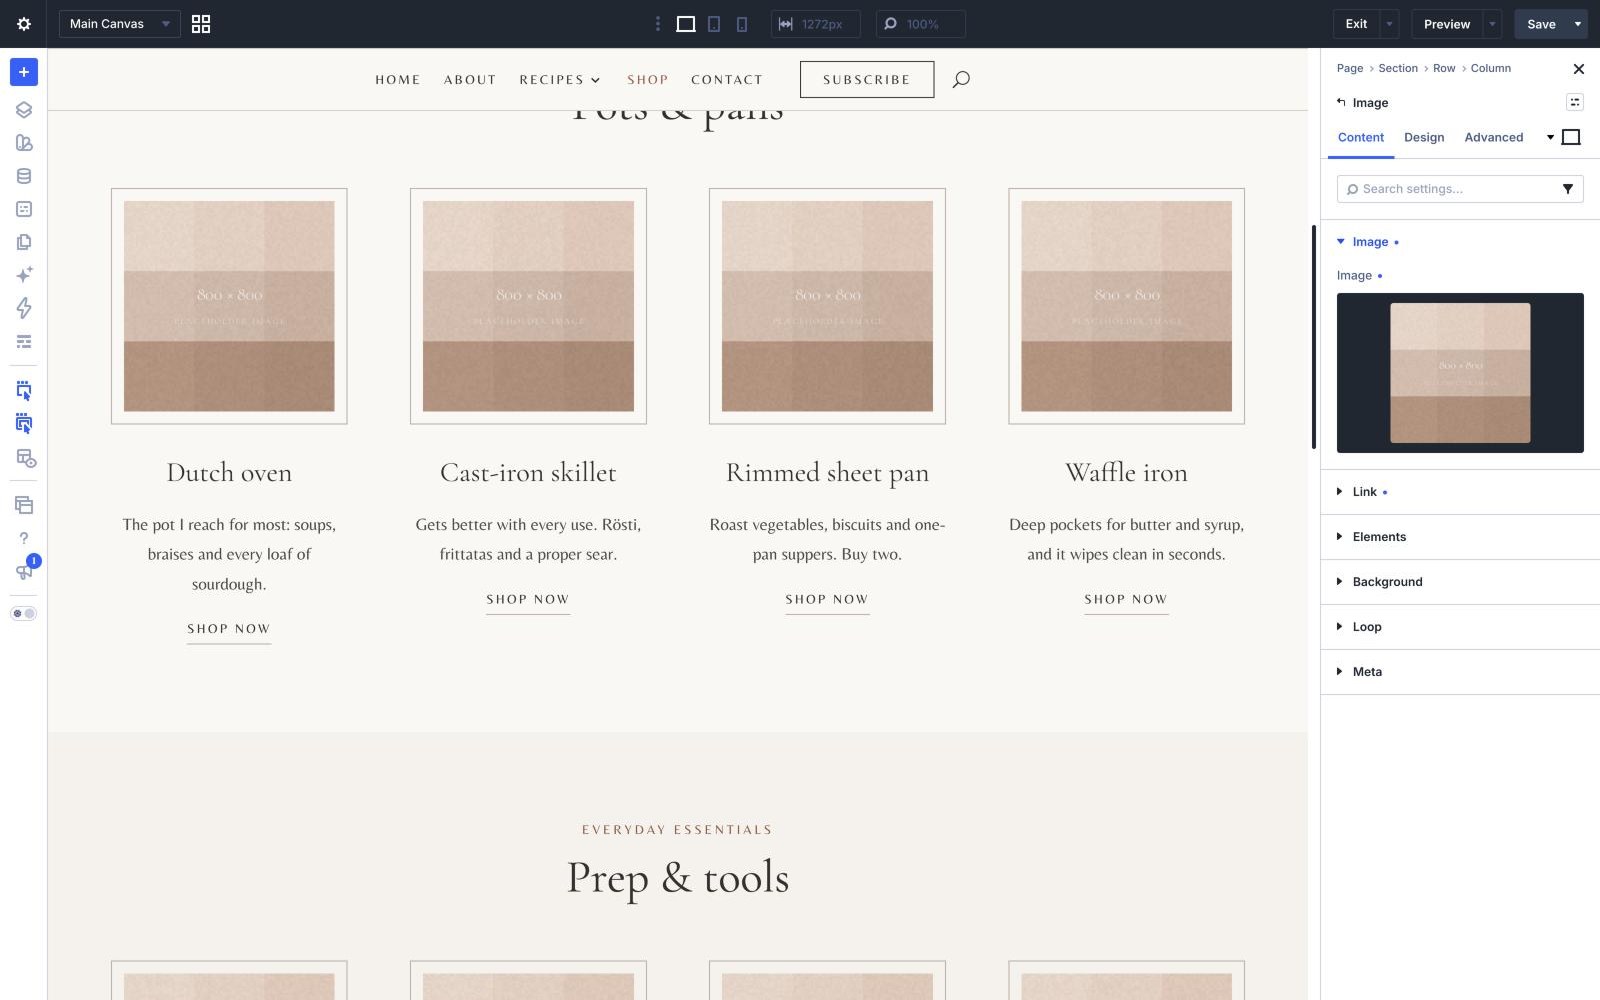Switch to the Advanced tab

1494,137
